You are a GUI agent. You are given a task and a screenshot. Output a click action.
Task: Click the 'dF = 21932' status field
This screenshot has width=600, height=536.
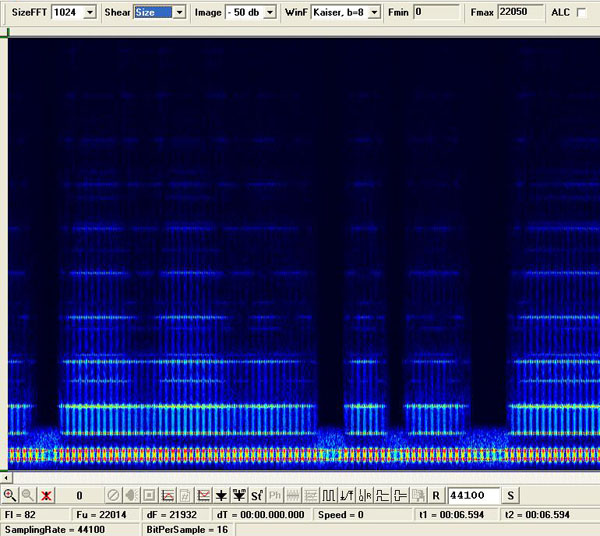click(x=176, y=515)
